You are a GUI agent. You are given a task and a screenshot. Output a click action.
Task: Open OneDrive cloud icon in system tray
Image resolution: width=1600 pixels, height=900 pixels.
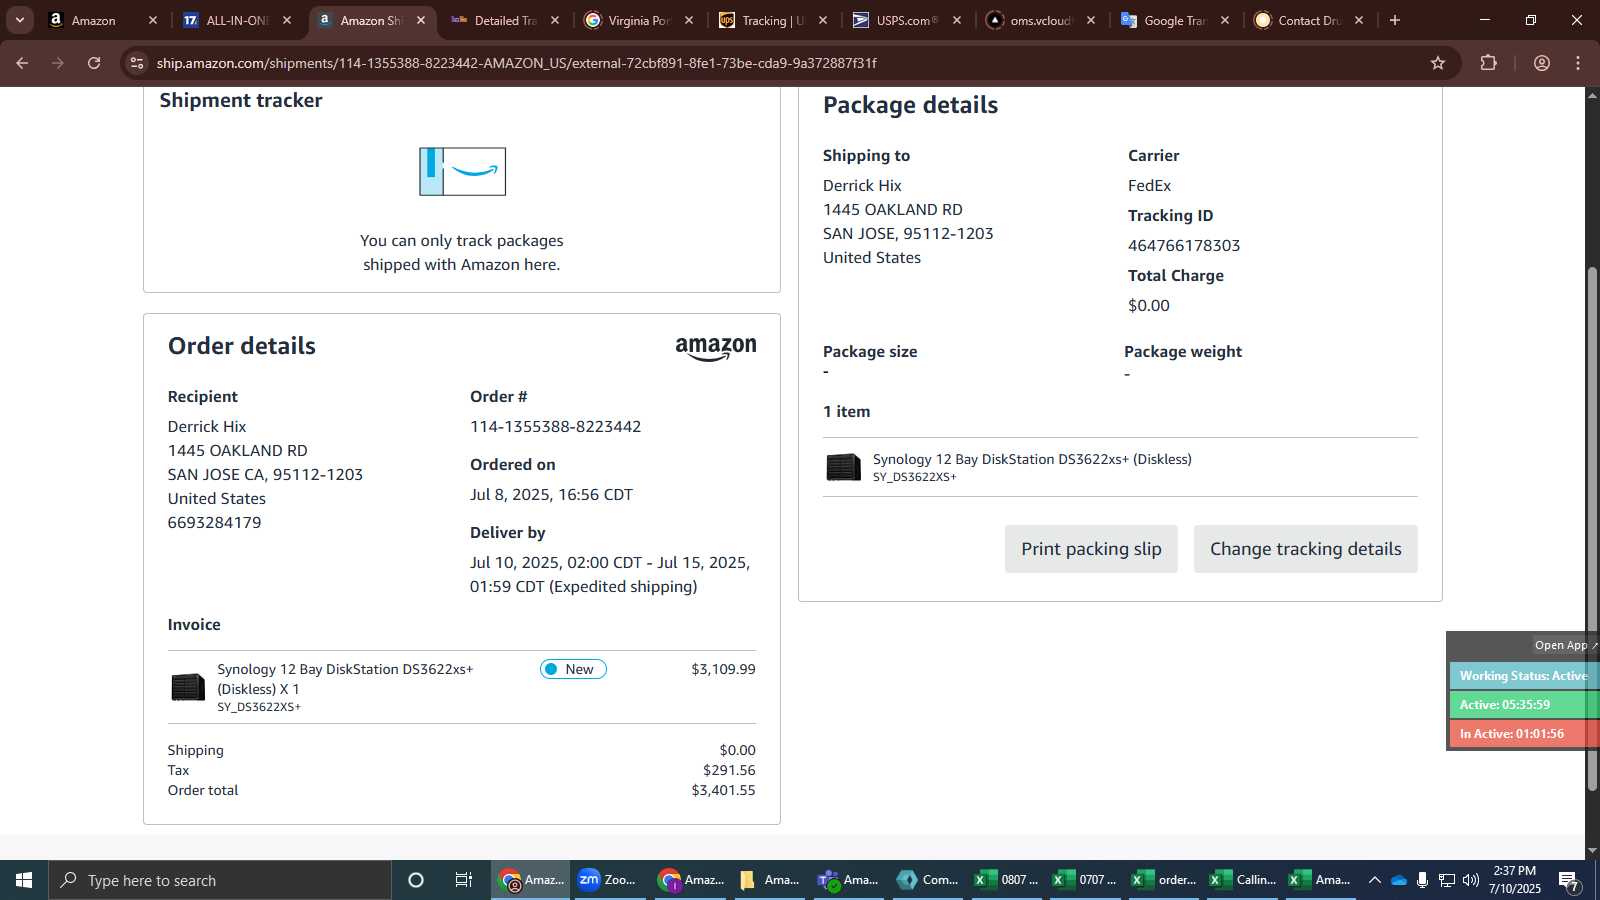(1399, 880)
